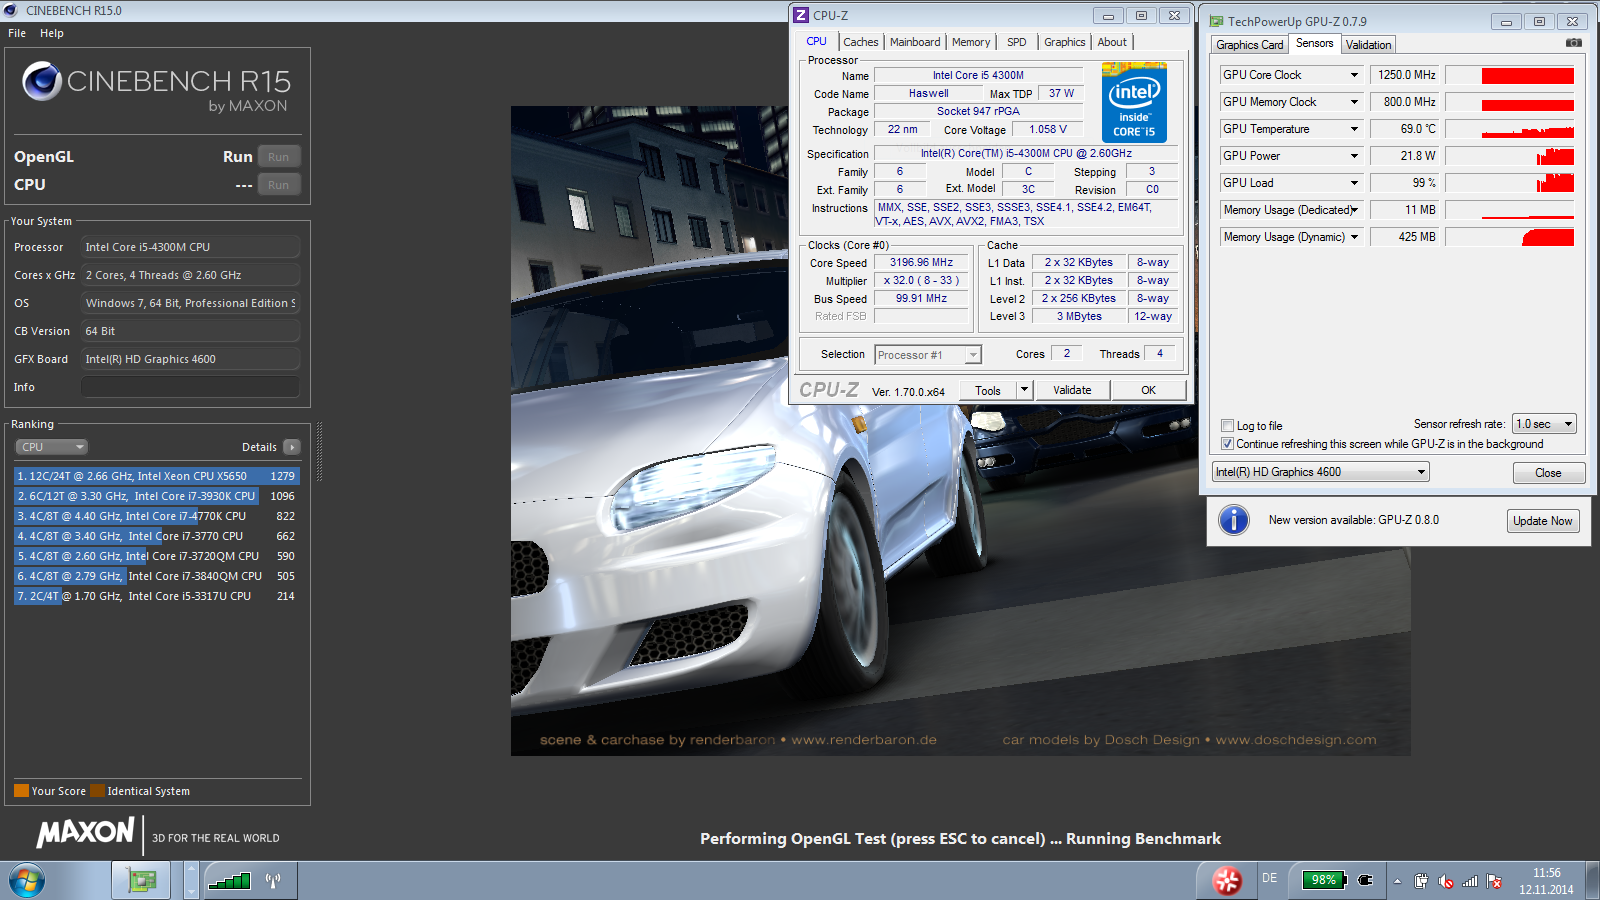Image resolution: width=1600 pixels, height=900 pixels.
Task: Uncheck Continue refreshing in background option
Action: coord(1227,444)
